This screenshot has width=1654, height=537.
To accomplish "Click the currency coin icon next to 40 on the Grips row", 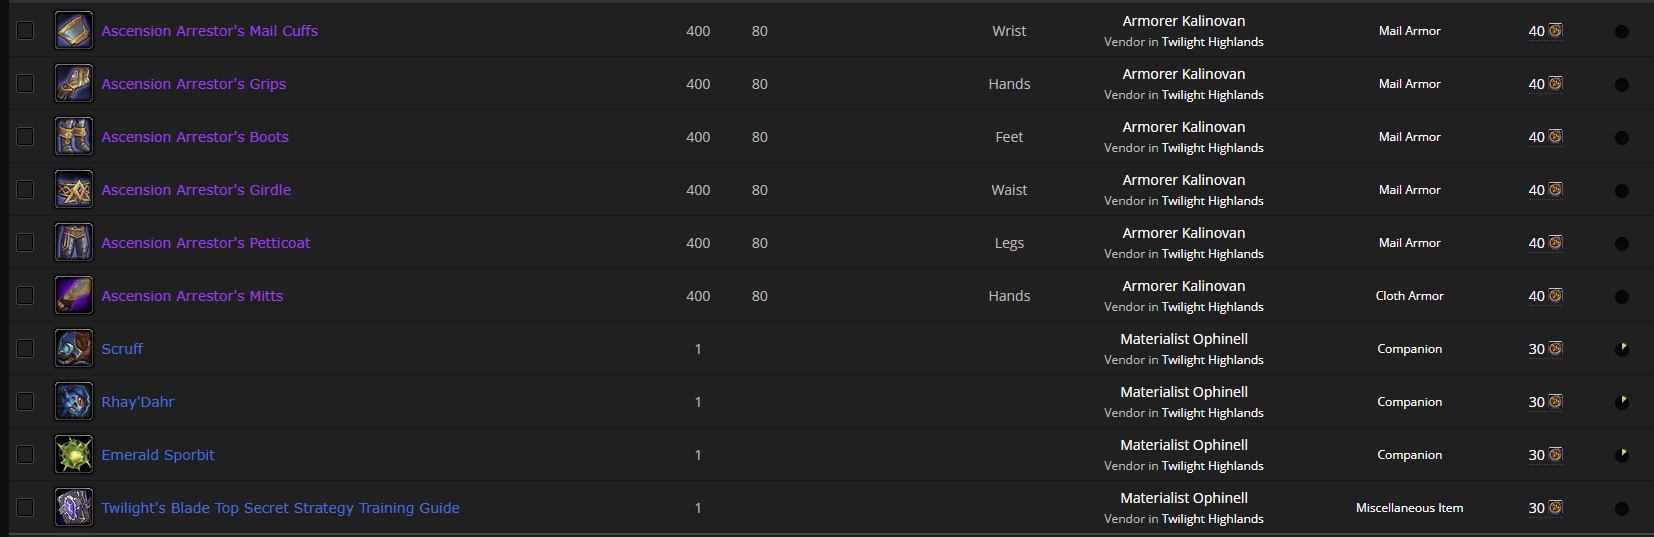I will click(1555, 84).
